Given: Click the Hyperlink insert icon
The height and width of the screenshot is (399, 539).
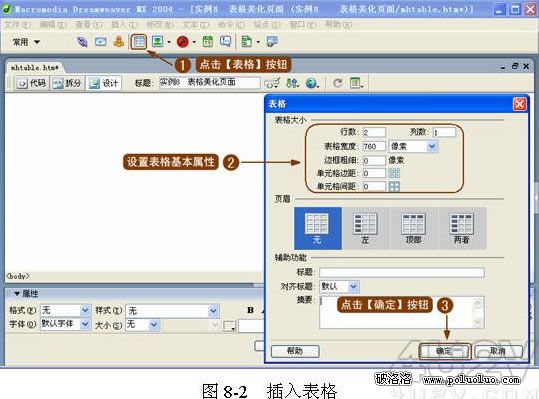Looking at the screenshot, I should click(82, 42).
